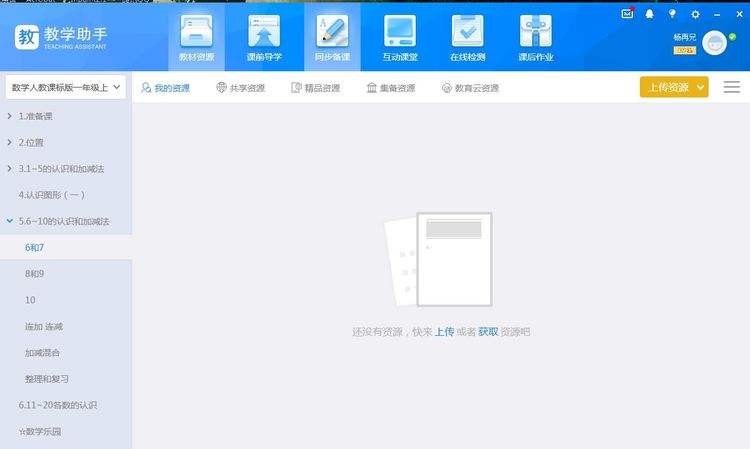
Task: Open 课前导学 pre-class guide module
Action: [264, 38]
